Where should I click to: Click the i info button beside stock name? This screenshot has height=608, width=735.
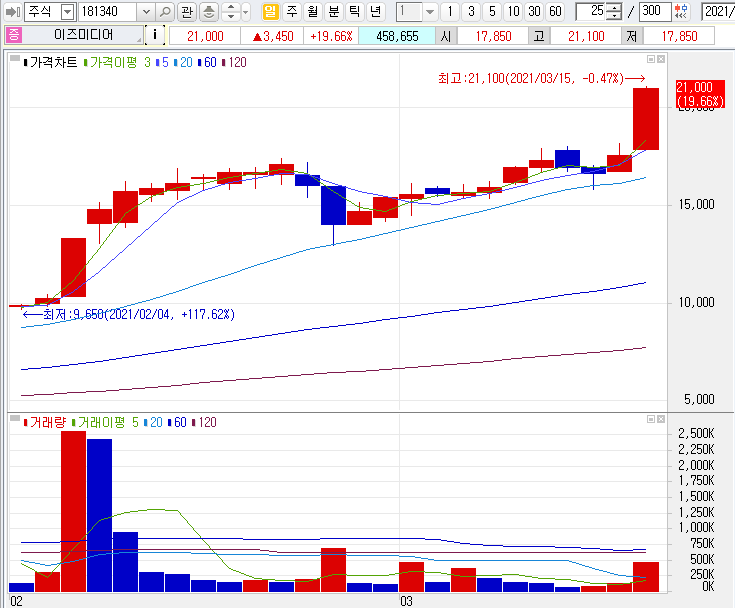point(155,35)
